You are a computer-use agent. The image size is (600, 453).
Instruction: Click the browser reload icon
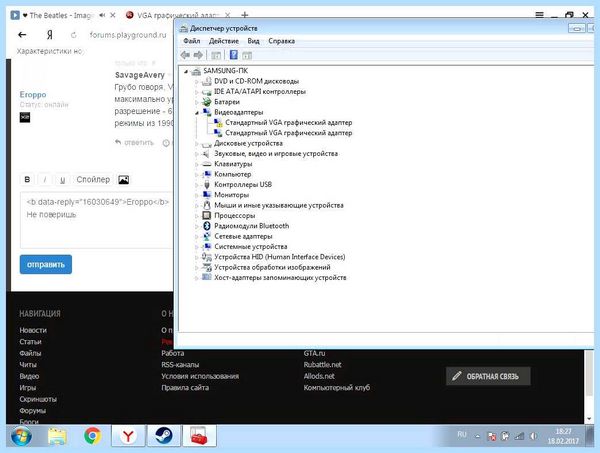pyautogui.click(x=73, y=35)
